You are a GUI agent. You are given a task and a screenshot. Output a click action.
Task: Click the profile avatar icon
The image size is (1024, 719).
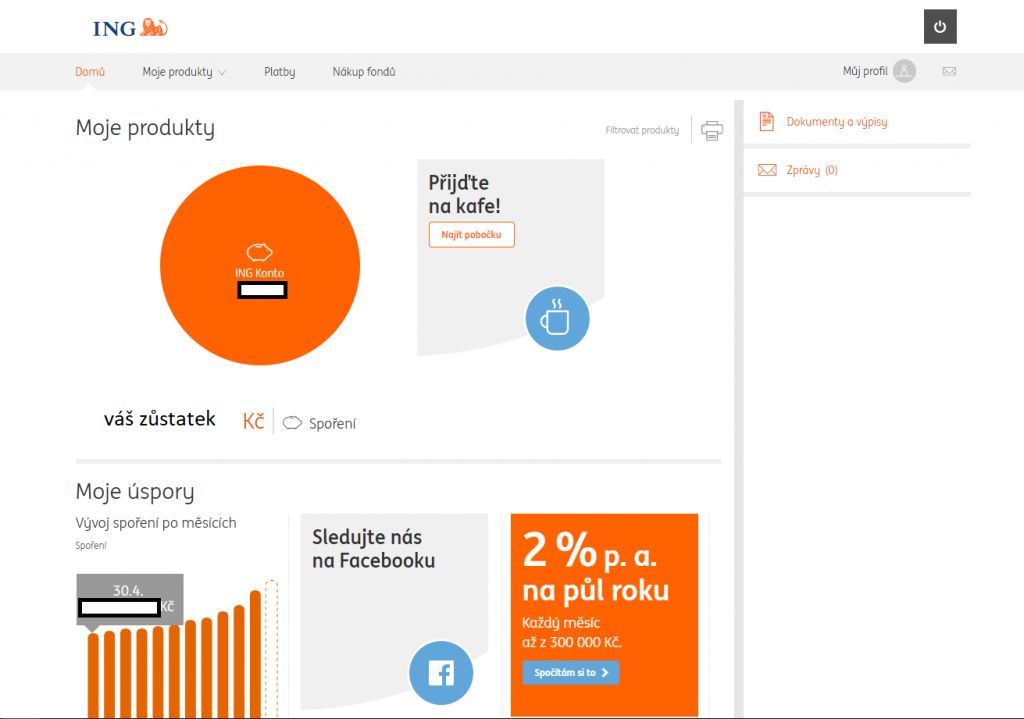[x=904, y=71]
